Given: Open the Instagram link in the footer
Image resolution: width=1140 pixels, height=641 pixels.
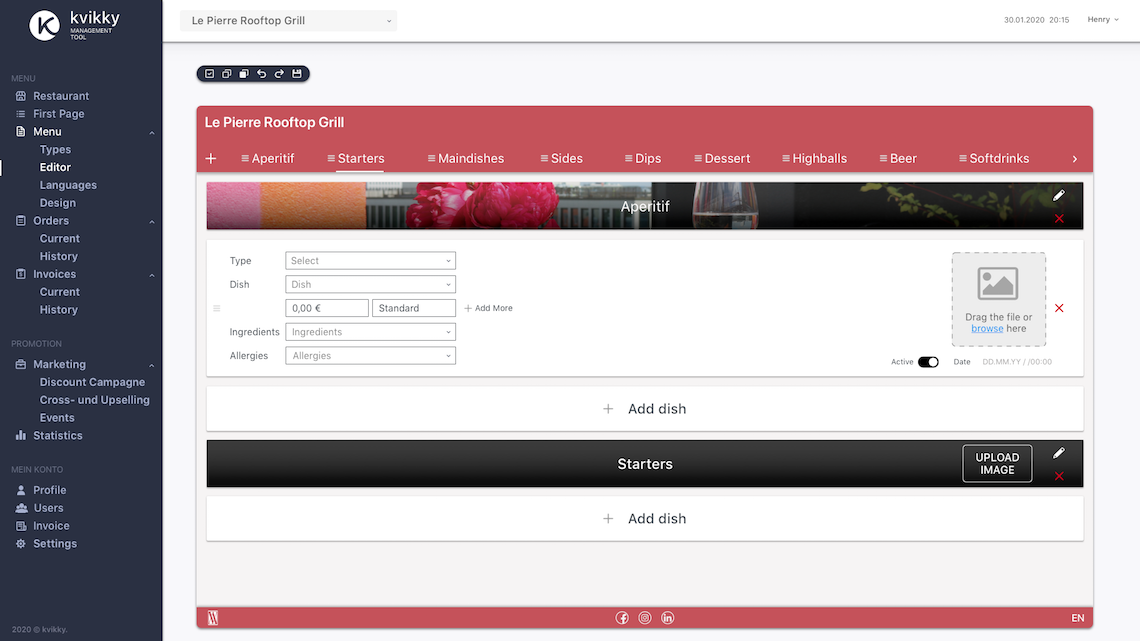Looking at the screenshot, I should coord(645,618).
